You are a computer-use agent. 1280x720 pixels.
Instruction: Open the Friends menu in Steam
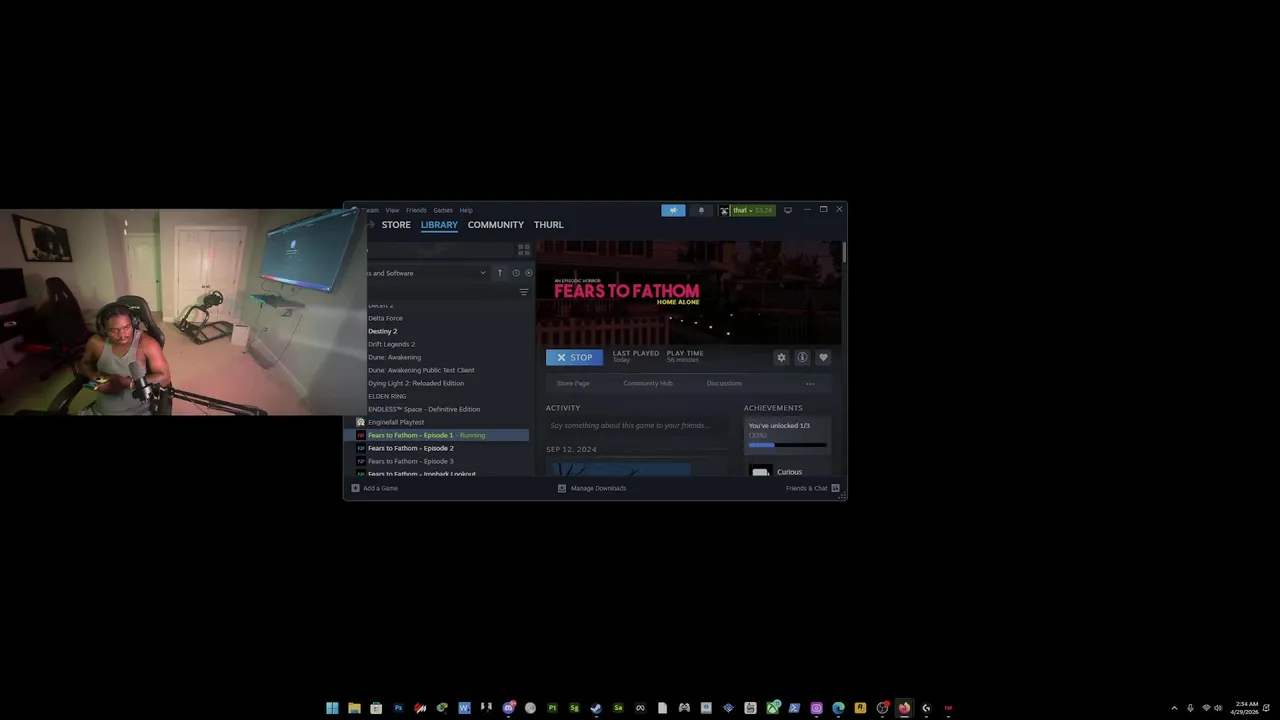416,210
